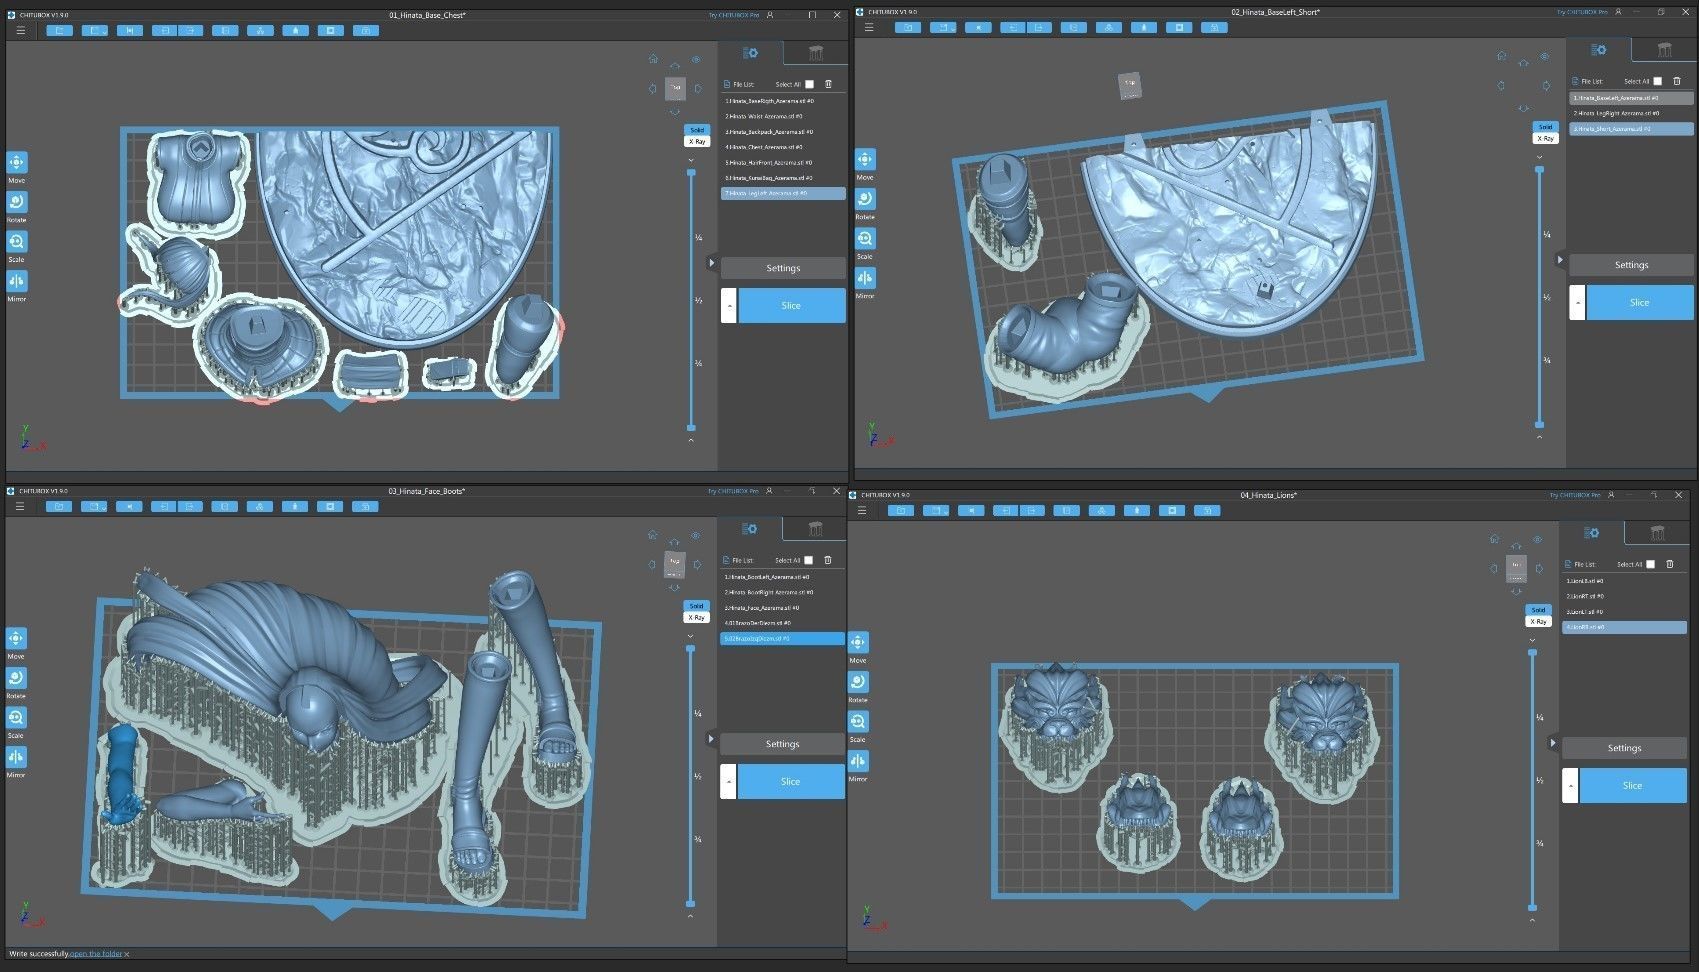Click Slice in 03_Hinata_Face_Boots window
1699x972 pixels.
[790, 781]
